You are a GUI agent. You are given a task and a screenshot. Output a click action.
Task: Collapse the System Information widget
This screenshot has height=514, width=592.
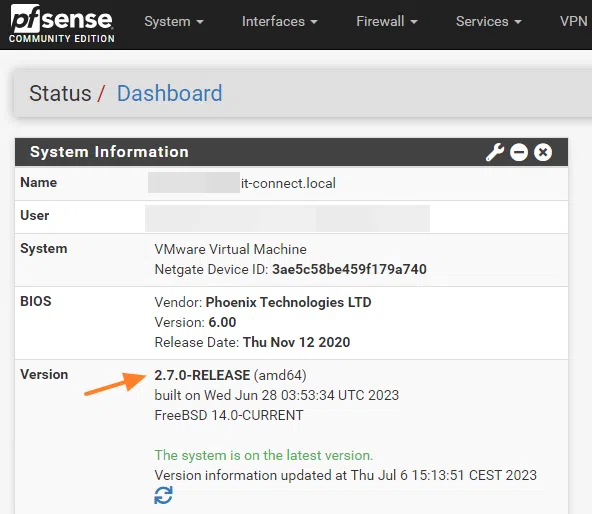tap(519, 152)
